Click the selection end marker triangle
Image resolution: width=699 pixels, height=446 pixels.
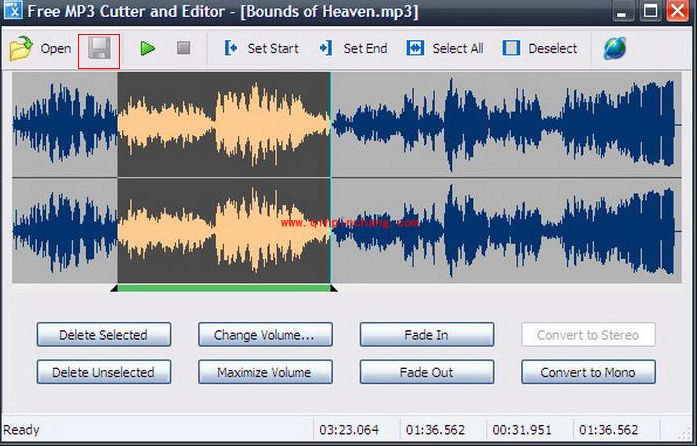click(x=333, y=289)
